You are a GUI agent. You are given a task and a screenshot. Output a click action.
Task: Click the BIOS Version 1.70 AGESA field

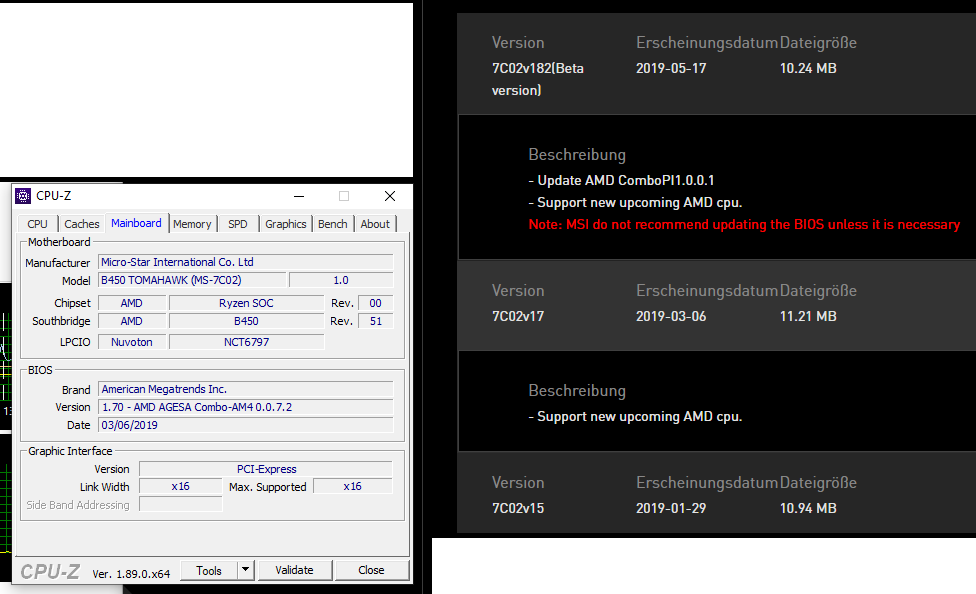(x=246, y=407)
